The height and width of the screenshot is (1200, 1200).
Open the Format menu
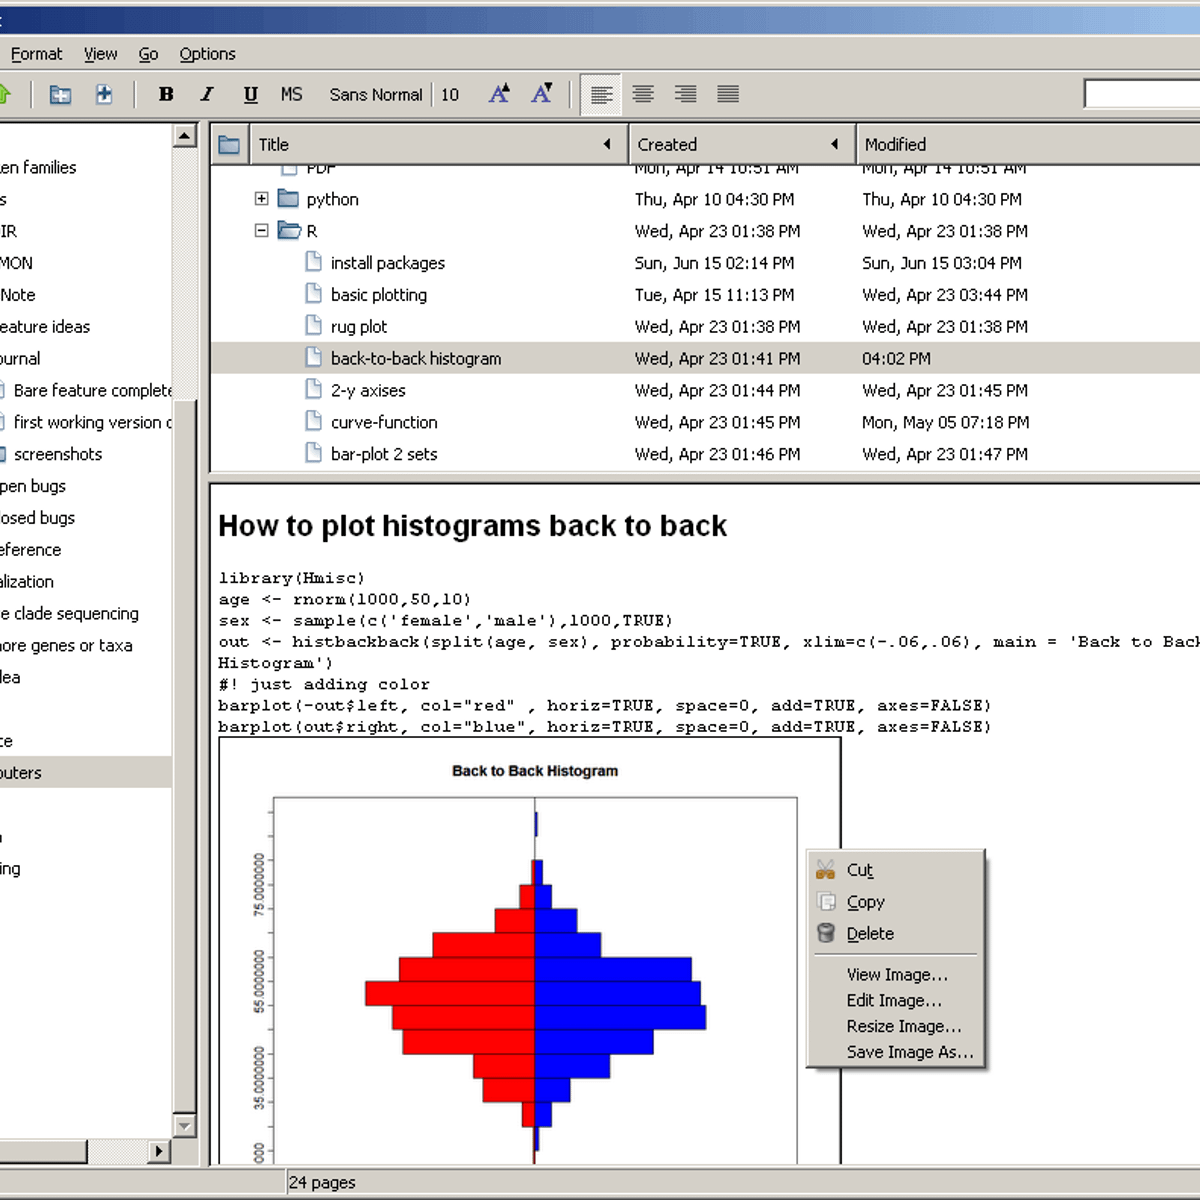click(x=36, y=54)
